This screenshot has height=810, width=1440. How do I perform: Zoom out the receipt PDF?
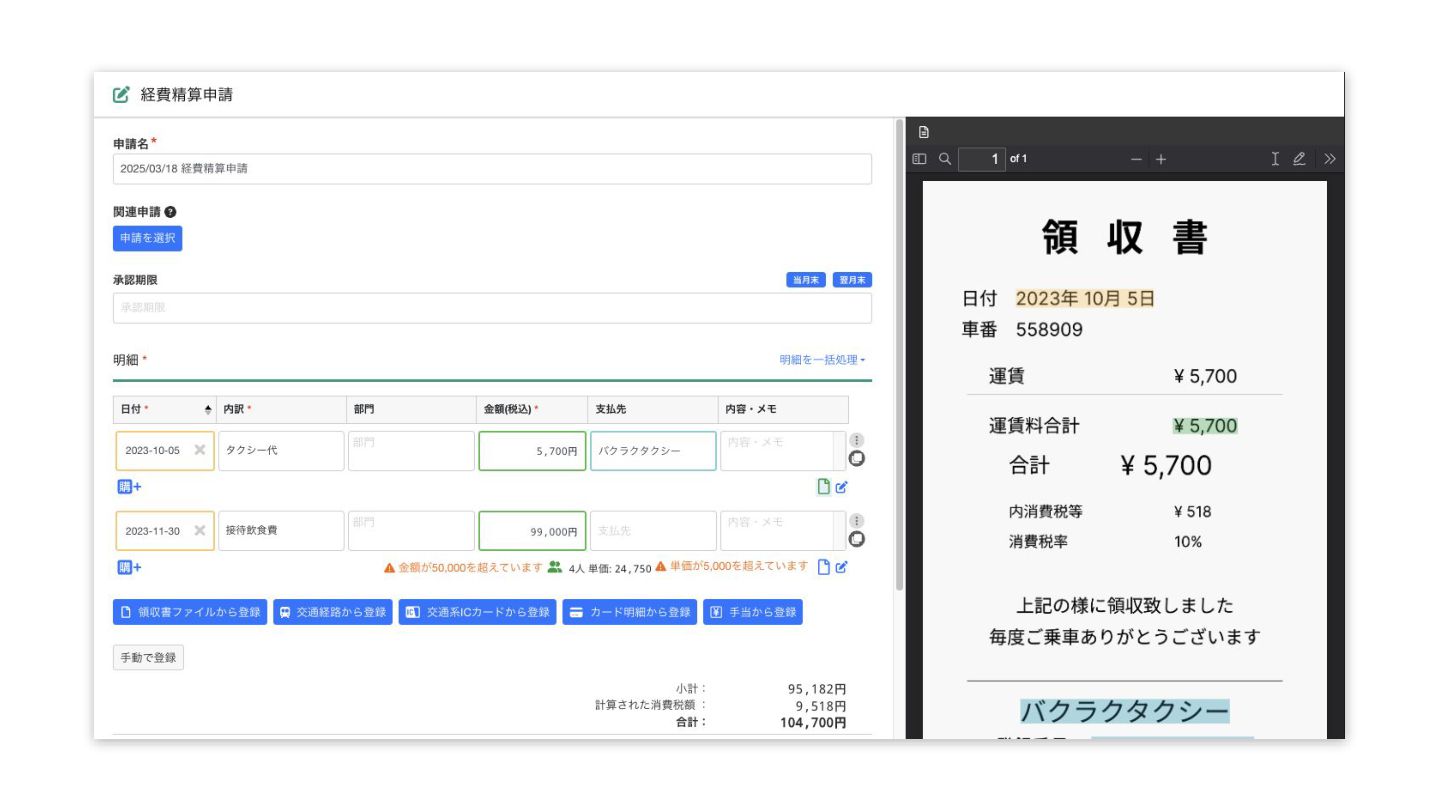[x=1137, y=159]
